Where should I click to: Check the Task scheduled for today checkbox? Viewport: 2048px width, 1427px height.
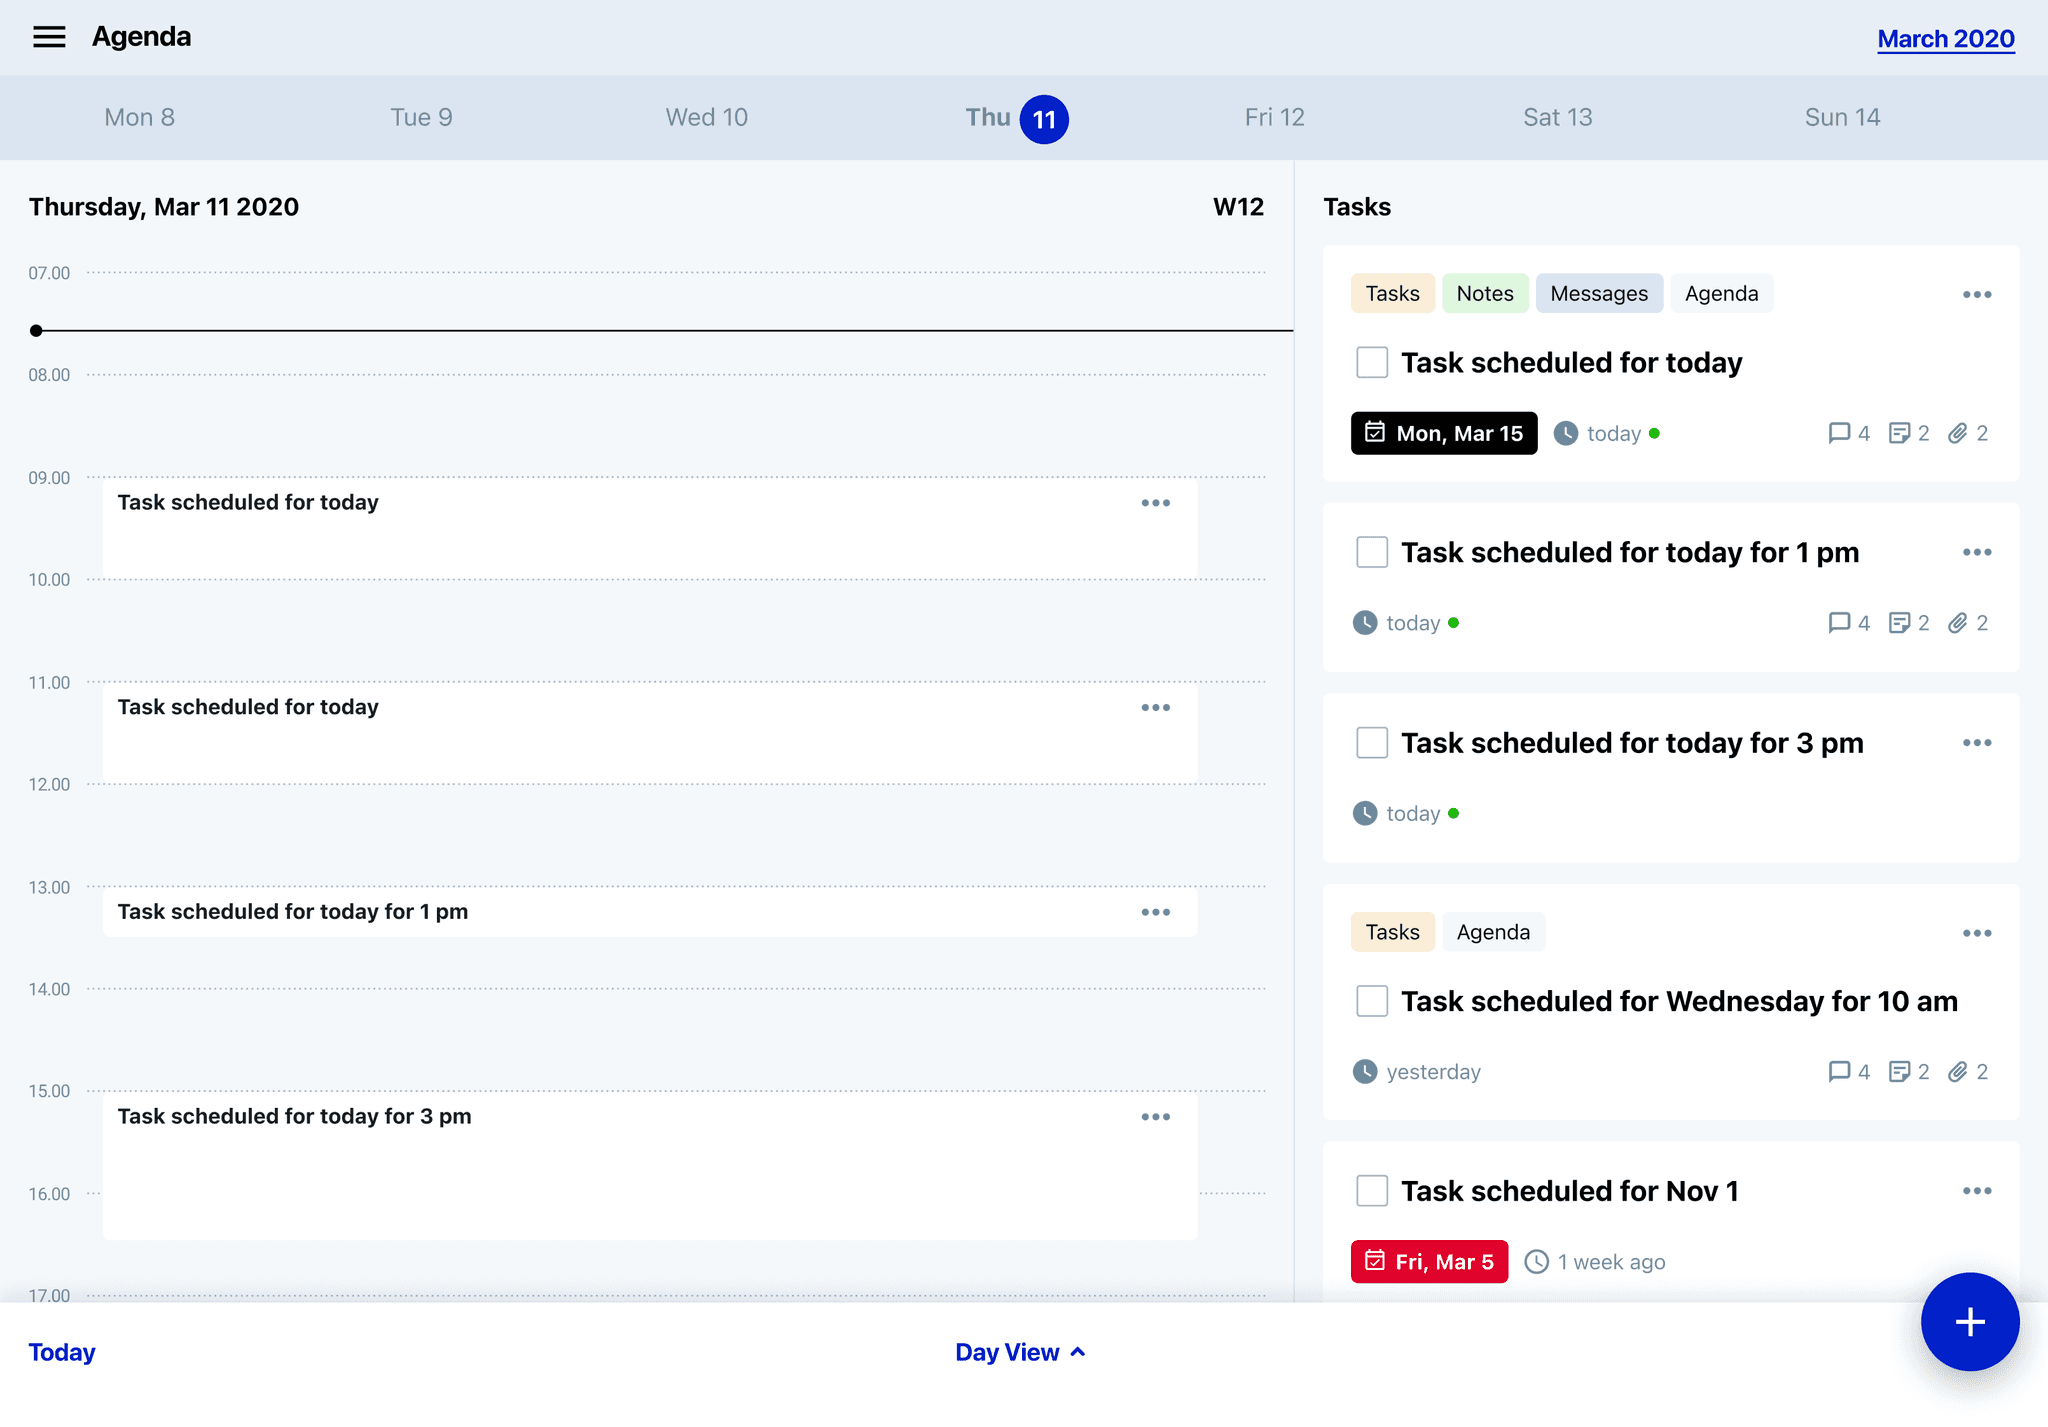coord(1371,362)
